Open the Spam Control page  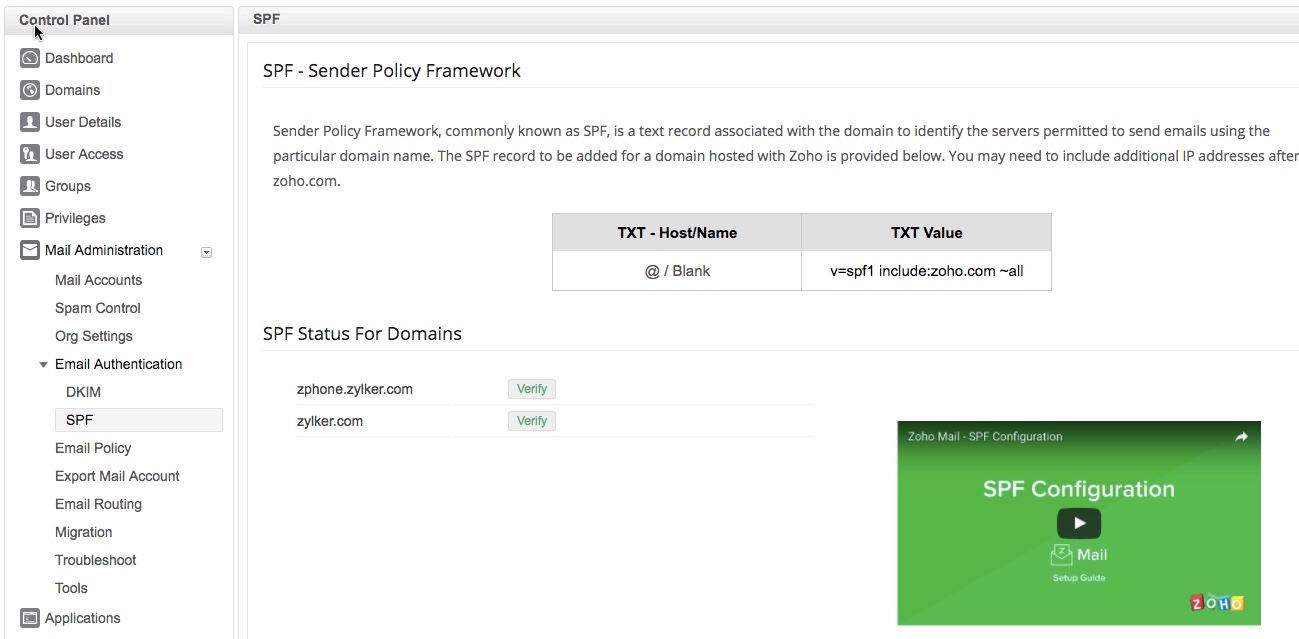click(x=97, y=308)
